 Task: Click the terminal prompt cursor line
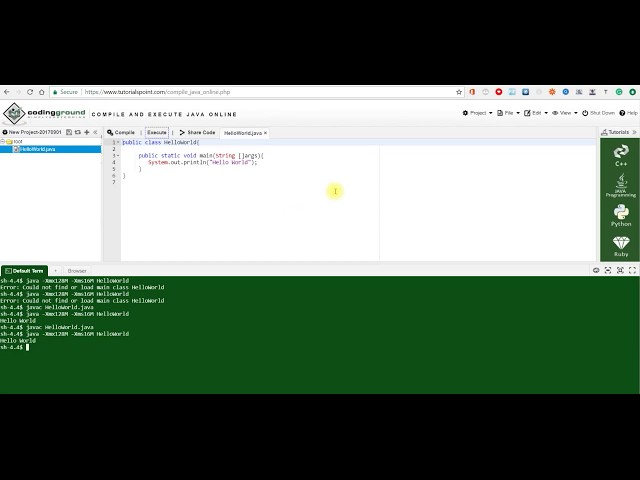pos(15,347)
